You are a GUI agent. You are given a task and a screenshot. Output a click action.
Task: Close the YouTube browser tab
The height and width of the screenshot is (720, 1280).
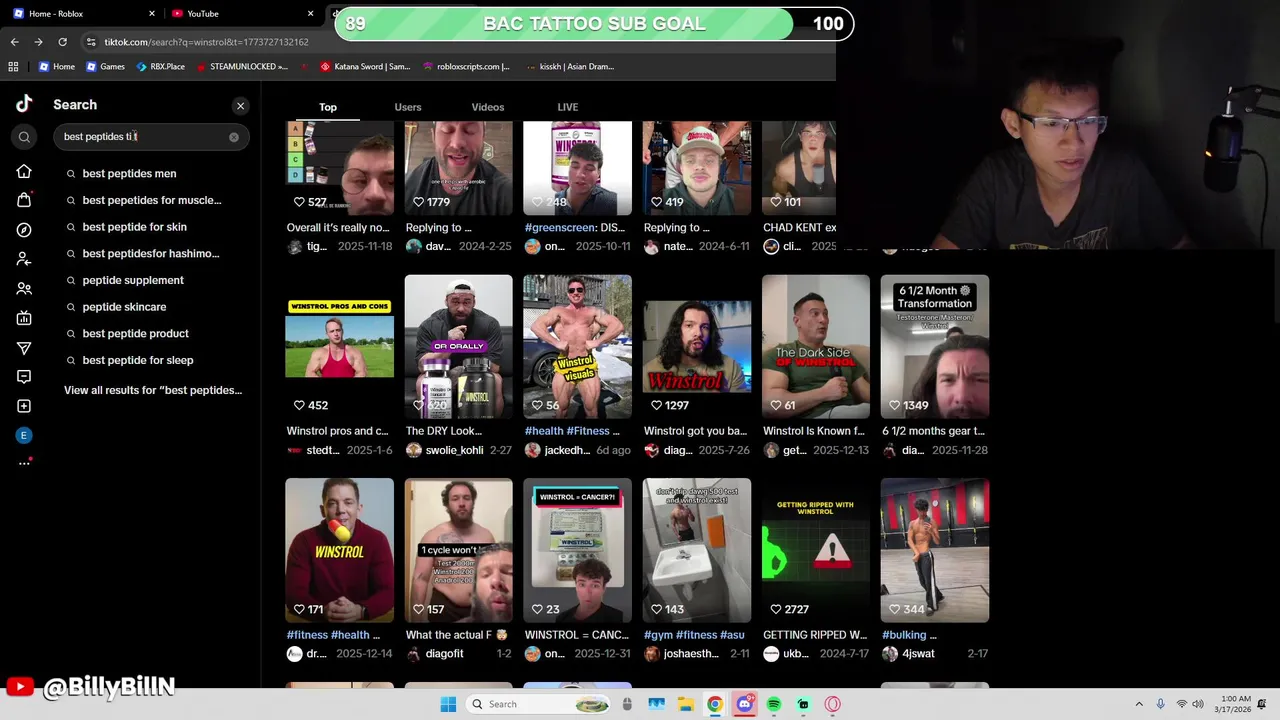[x=310, y=13]
